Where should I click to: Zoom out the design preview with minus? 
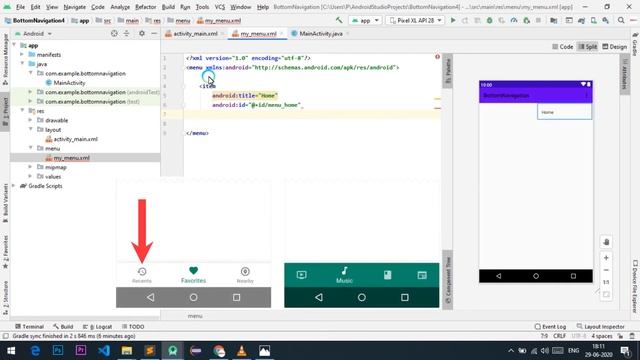(x=606, y=270)
